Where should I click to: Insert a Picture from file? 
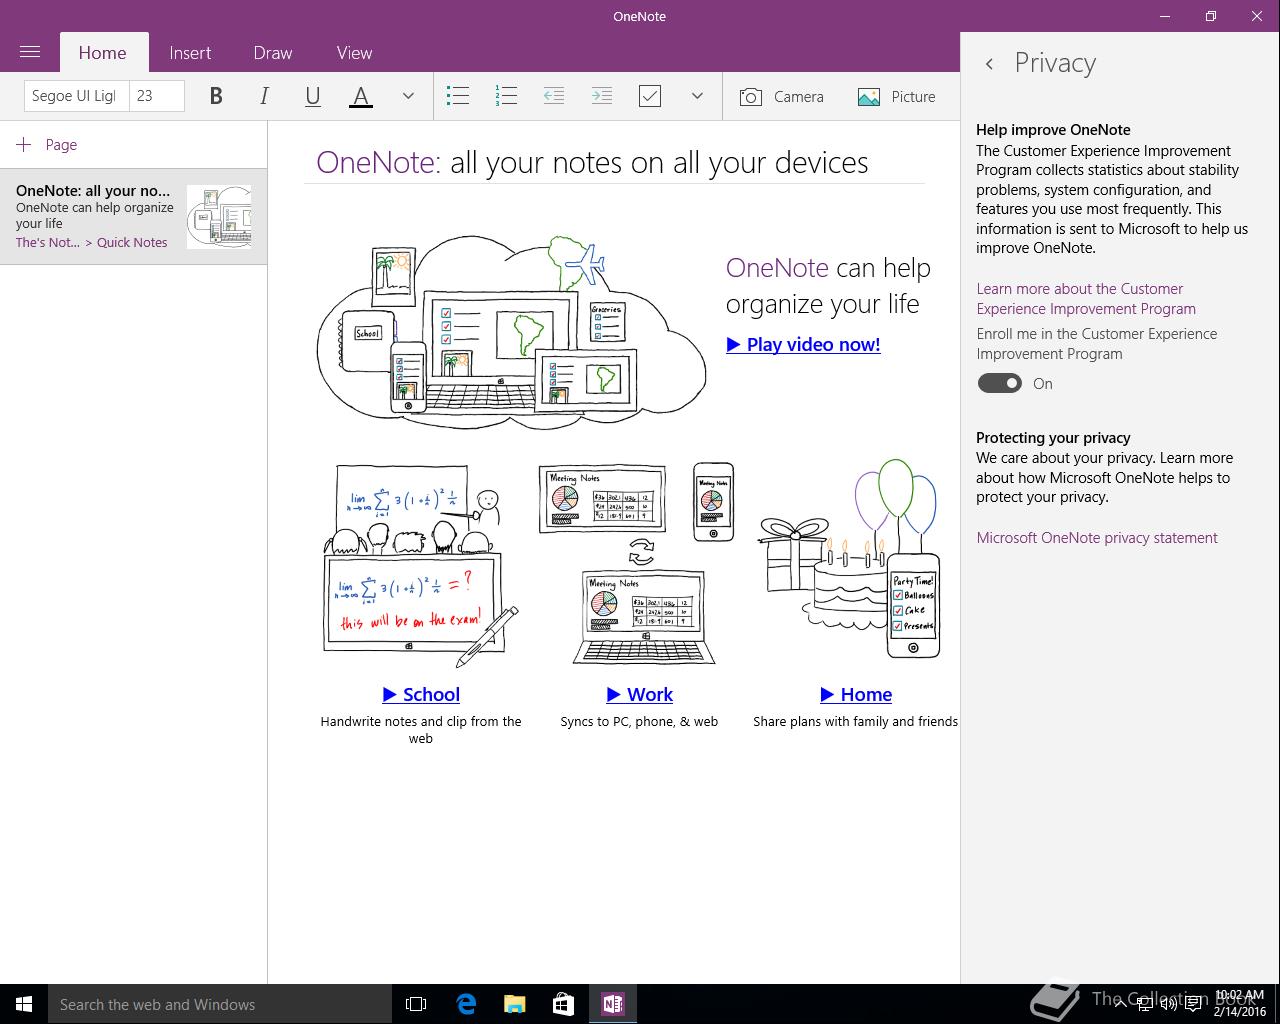point(897,96)
